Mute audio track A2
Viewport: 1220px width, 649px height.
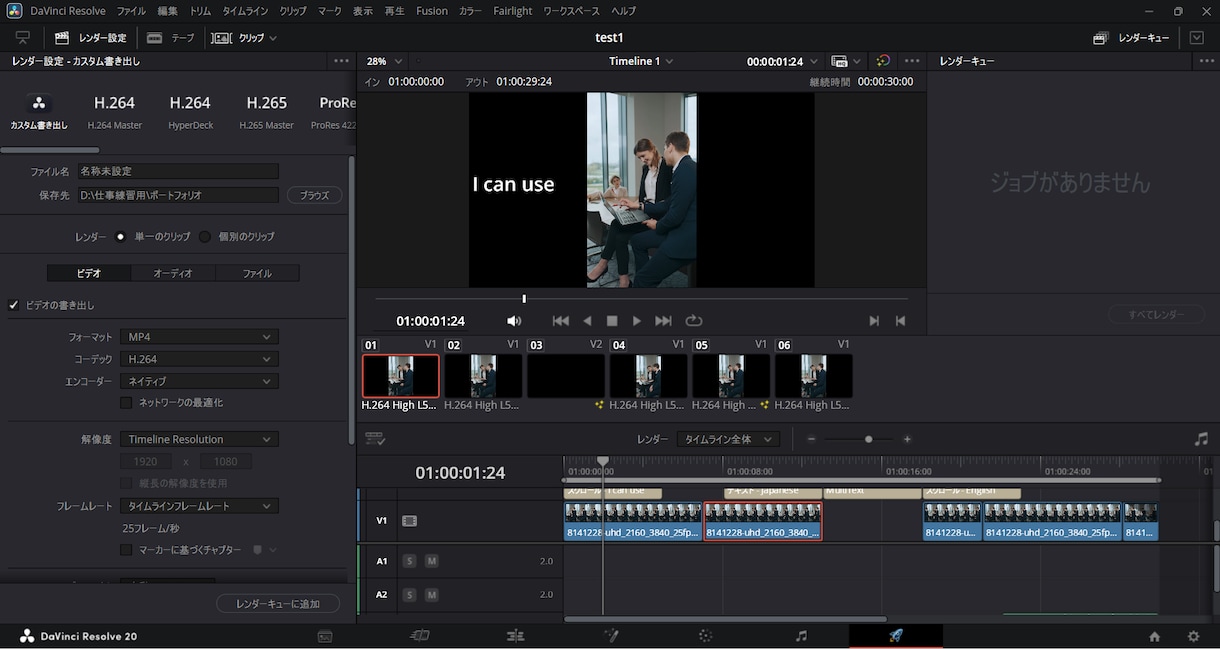431,594
